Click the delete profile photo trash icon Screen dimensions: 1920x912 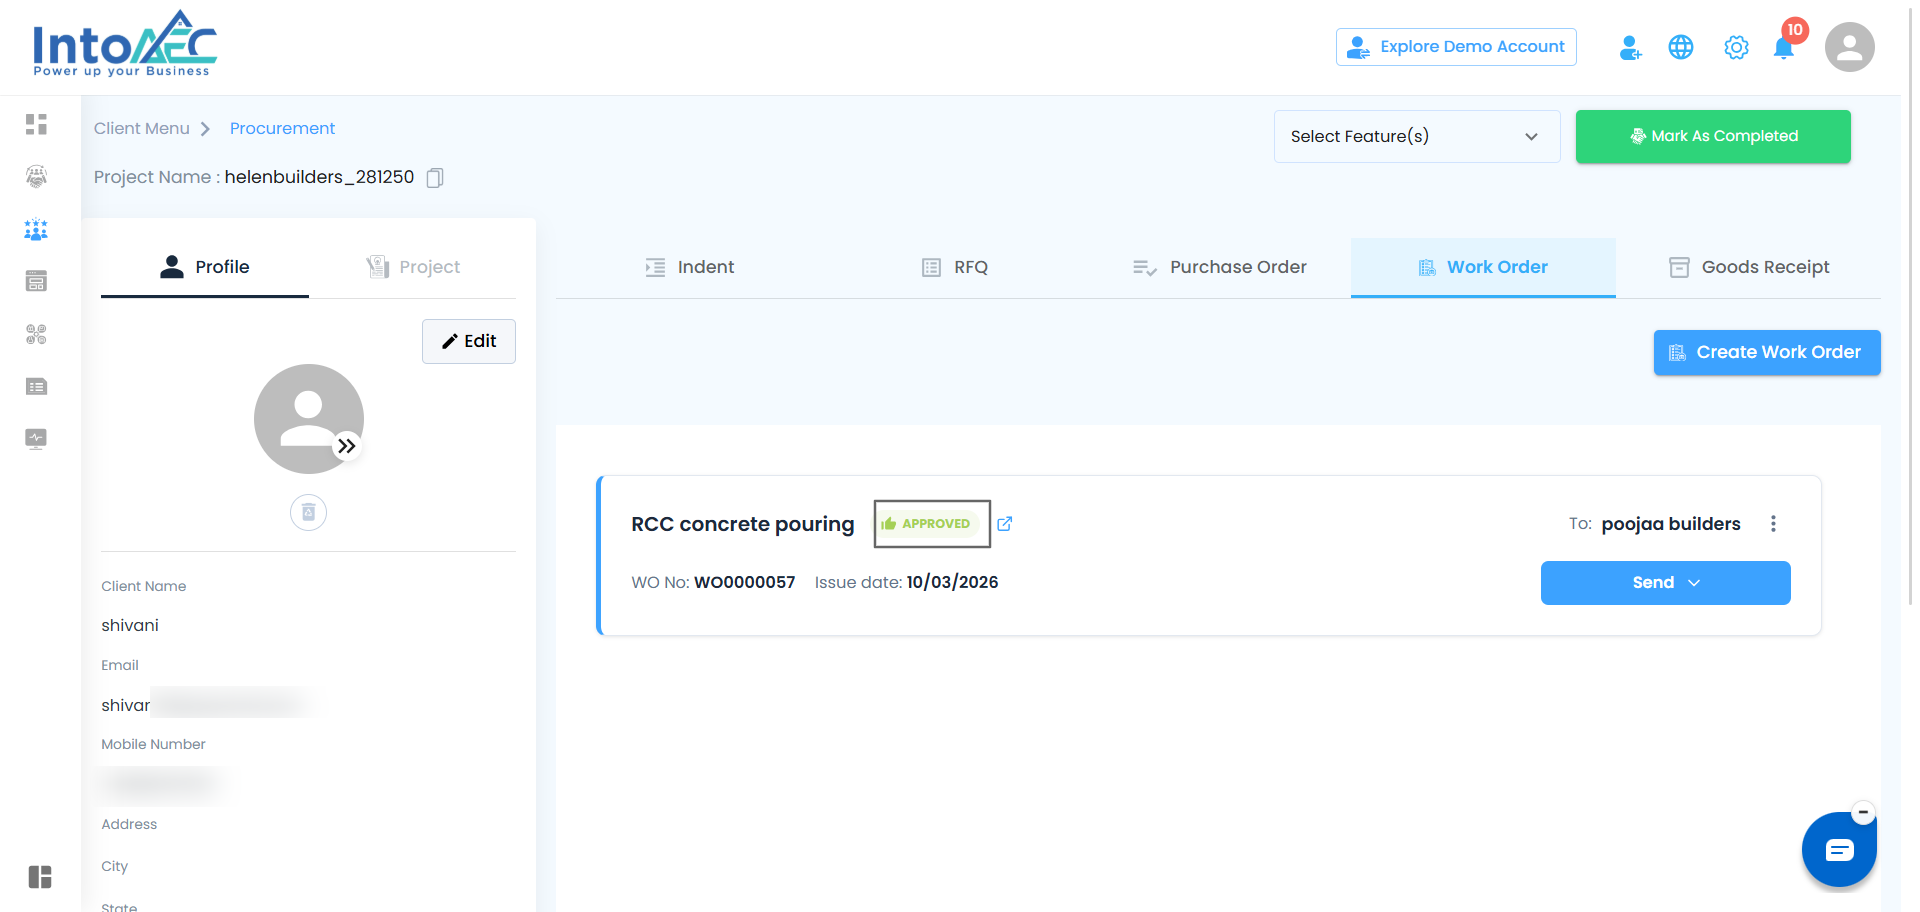[309, 513]
